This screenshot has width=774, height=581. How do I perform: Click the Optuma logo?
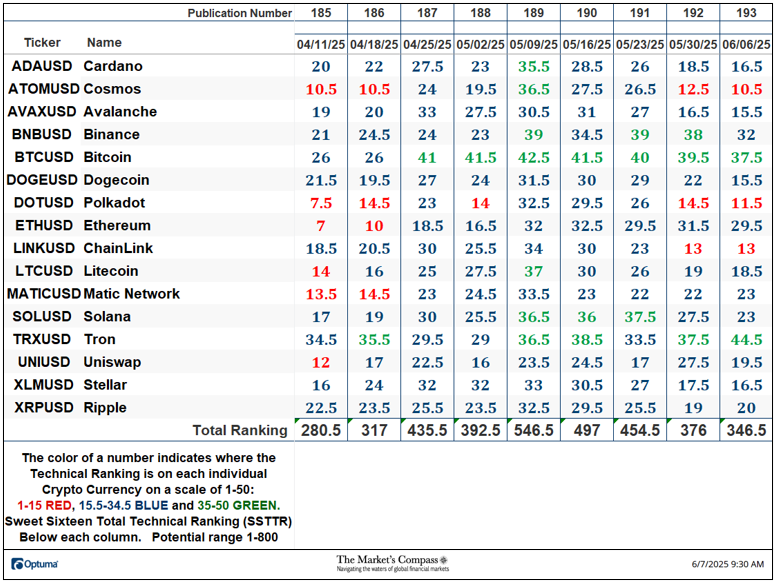pos(35,564)
